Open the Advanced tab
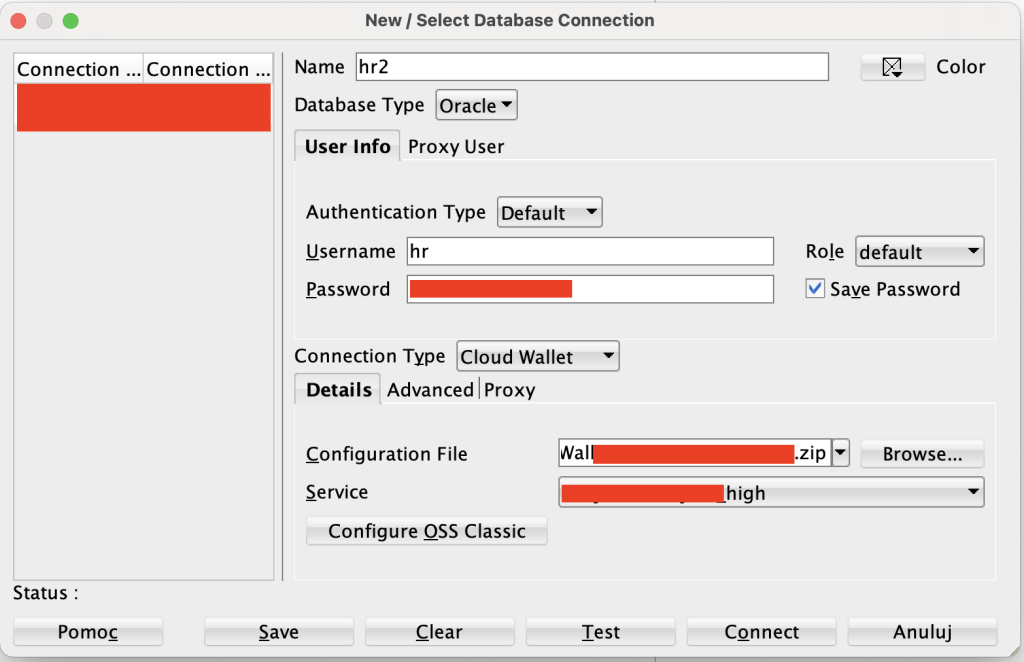The height and width of the screenshot is (662, 1024). point(430,390)
